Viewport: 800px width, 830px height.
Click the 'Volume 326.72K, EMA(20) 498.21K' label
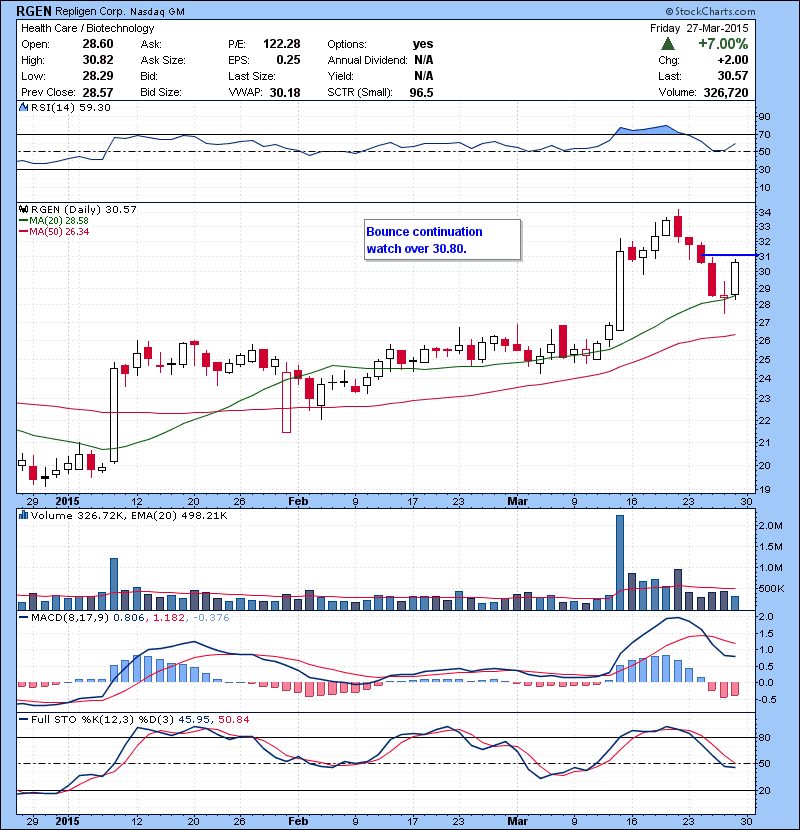coord(129,515)
